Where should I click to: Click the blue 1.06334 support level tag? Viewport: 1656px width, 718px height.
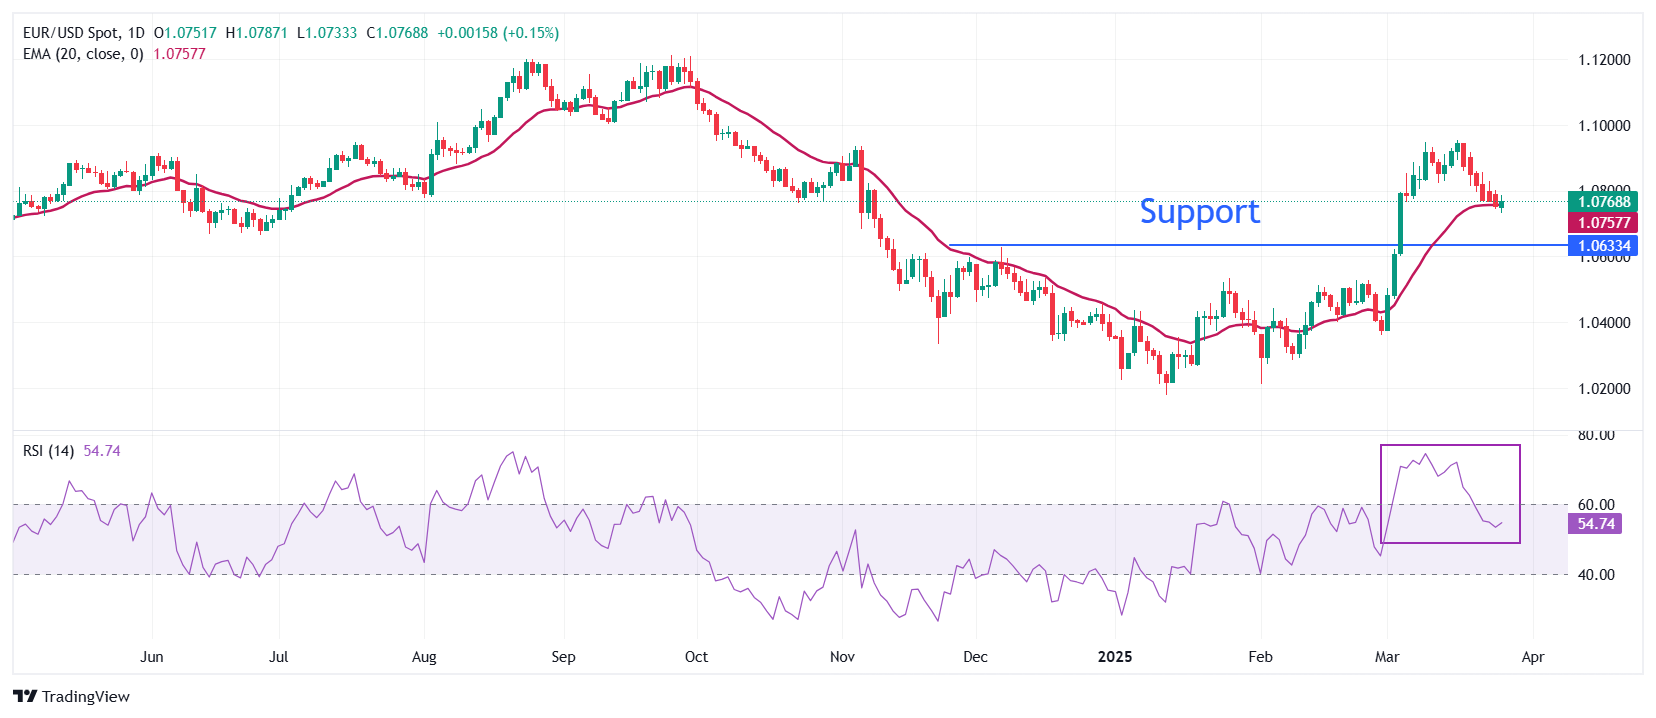point(1603,246)
